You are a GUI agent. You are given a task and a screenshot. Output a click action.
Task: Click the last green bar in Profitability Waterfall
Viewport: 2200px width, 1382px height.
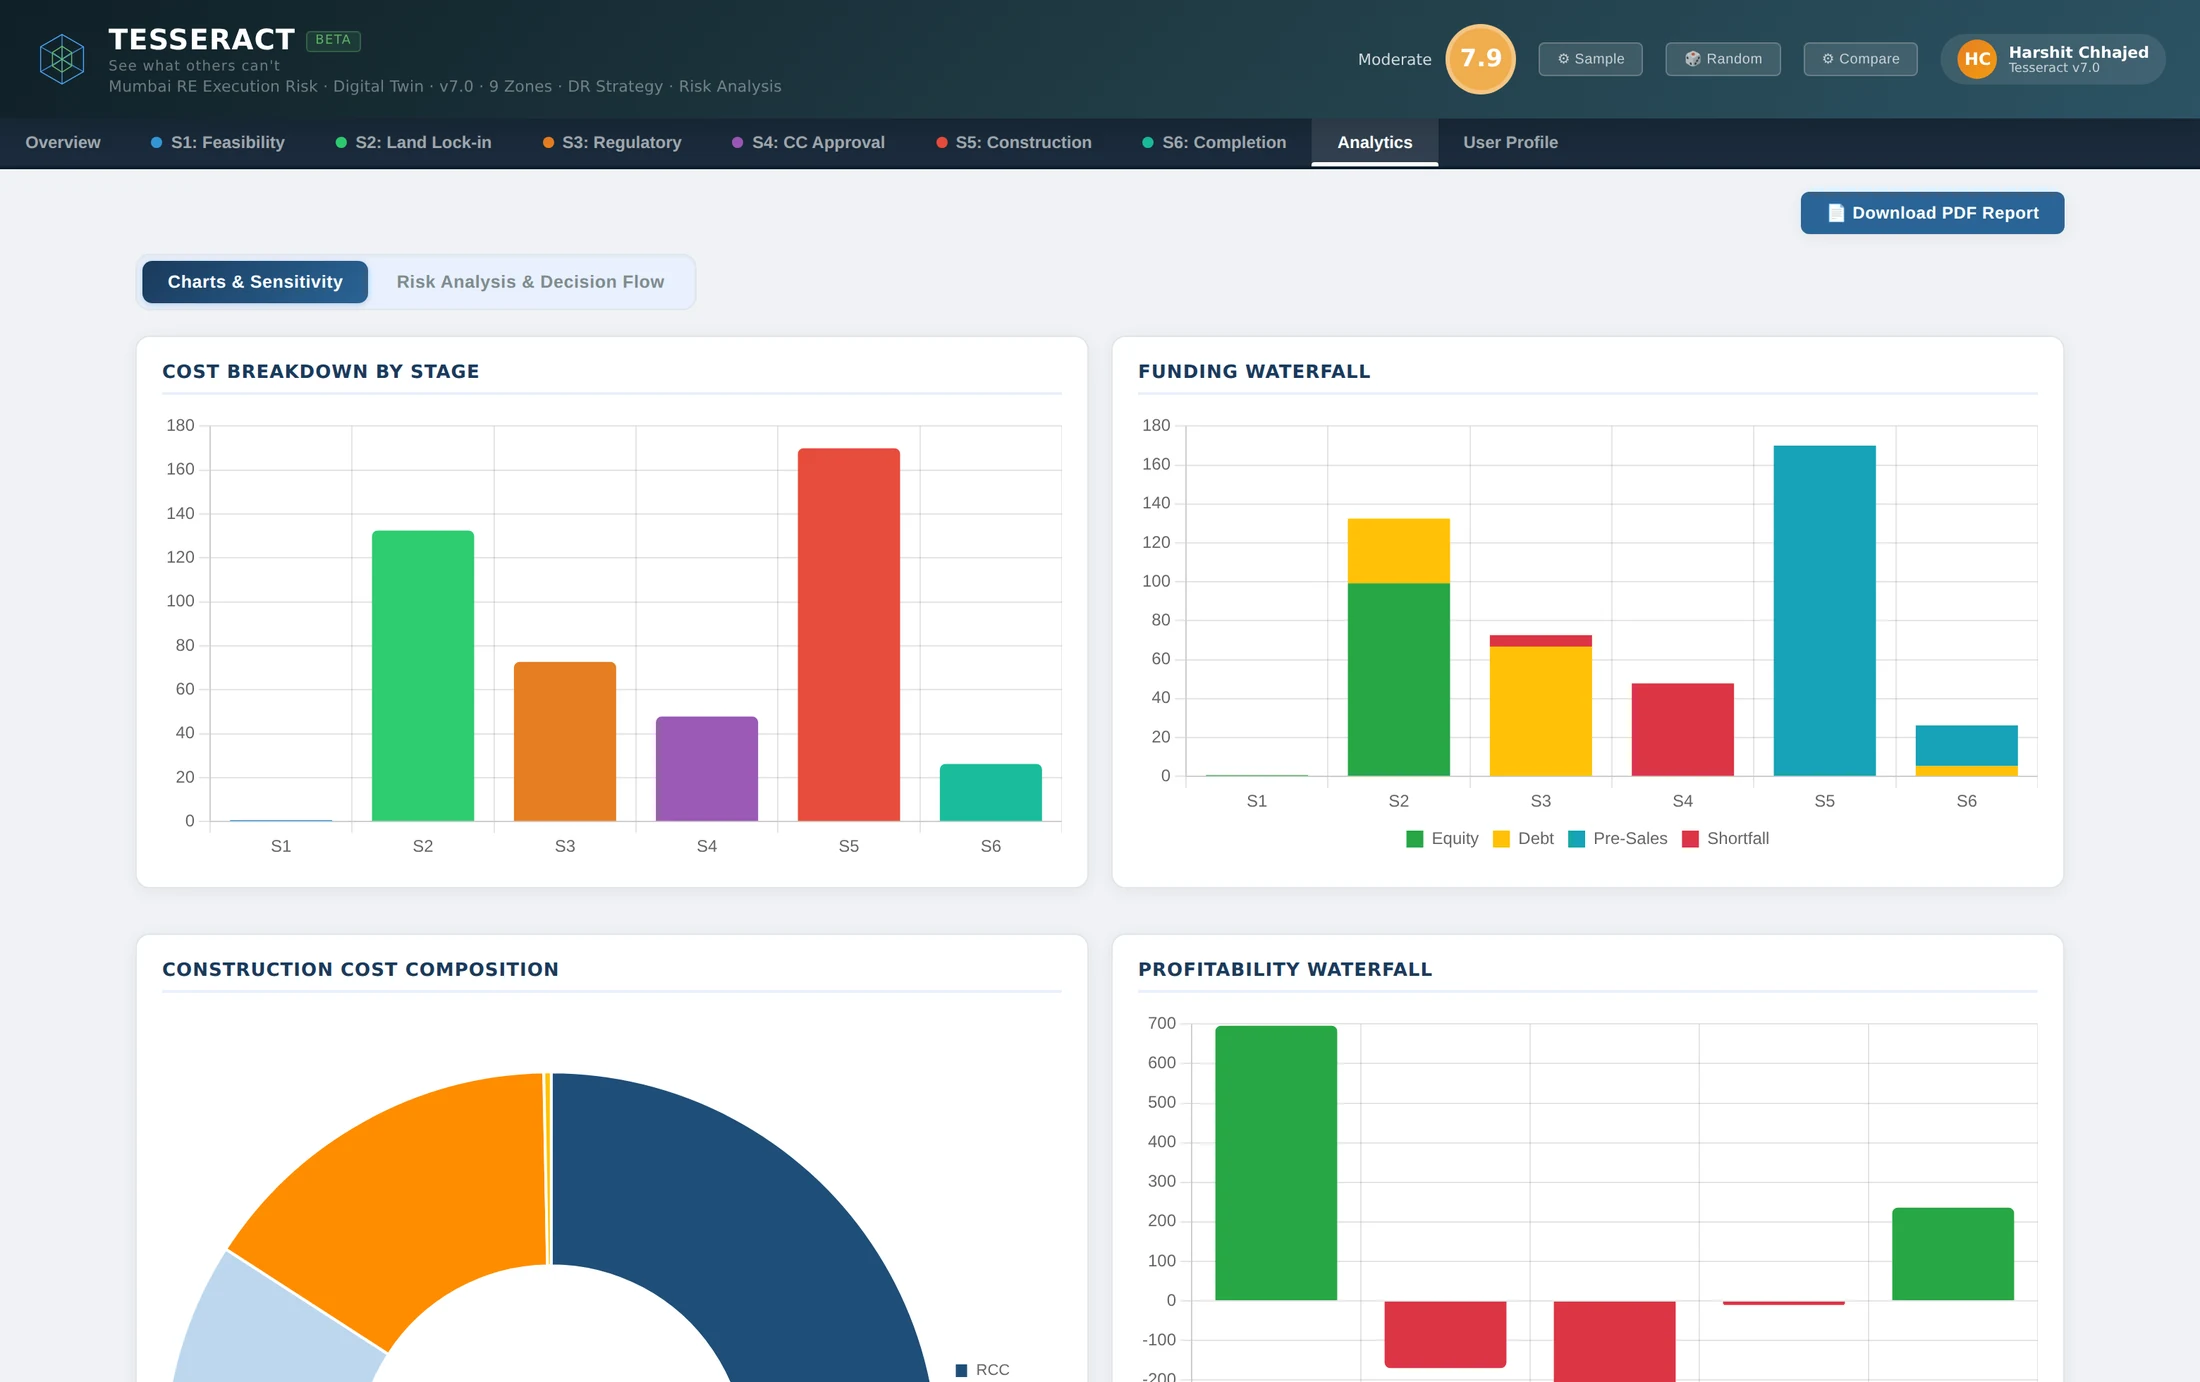tap(1953, 1254)
